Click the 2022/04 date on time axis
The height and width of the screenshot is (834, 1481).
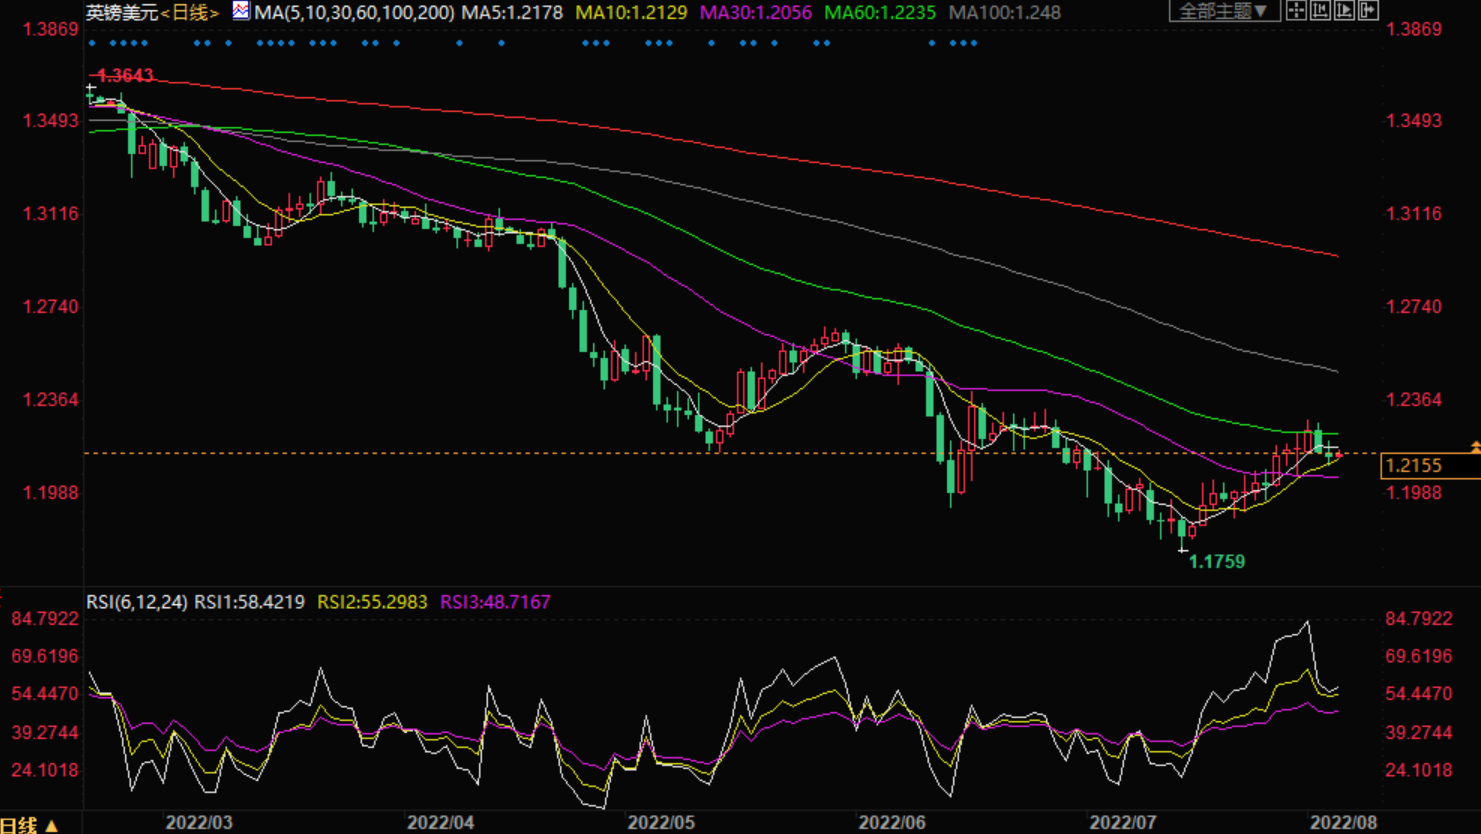click(440, 823)
